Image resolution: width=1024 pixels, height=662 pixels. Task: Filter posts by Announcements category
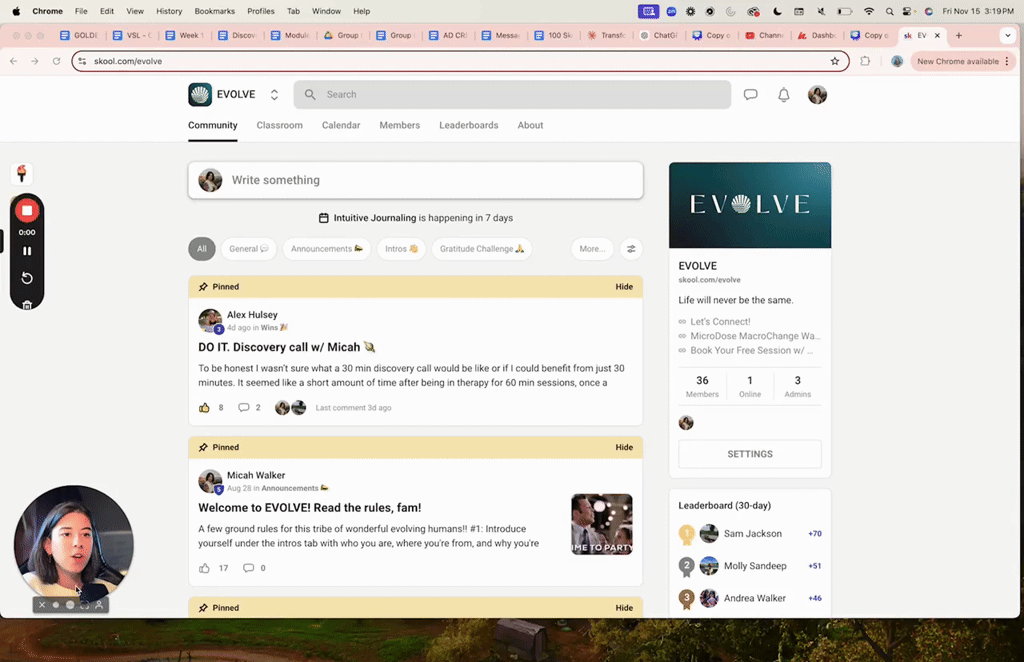pos(327,249)
